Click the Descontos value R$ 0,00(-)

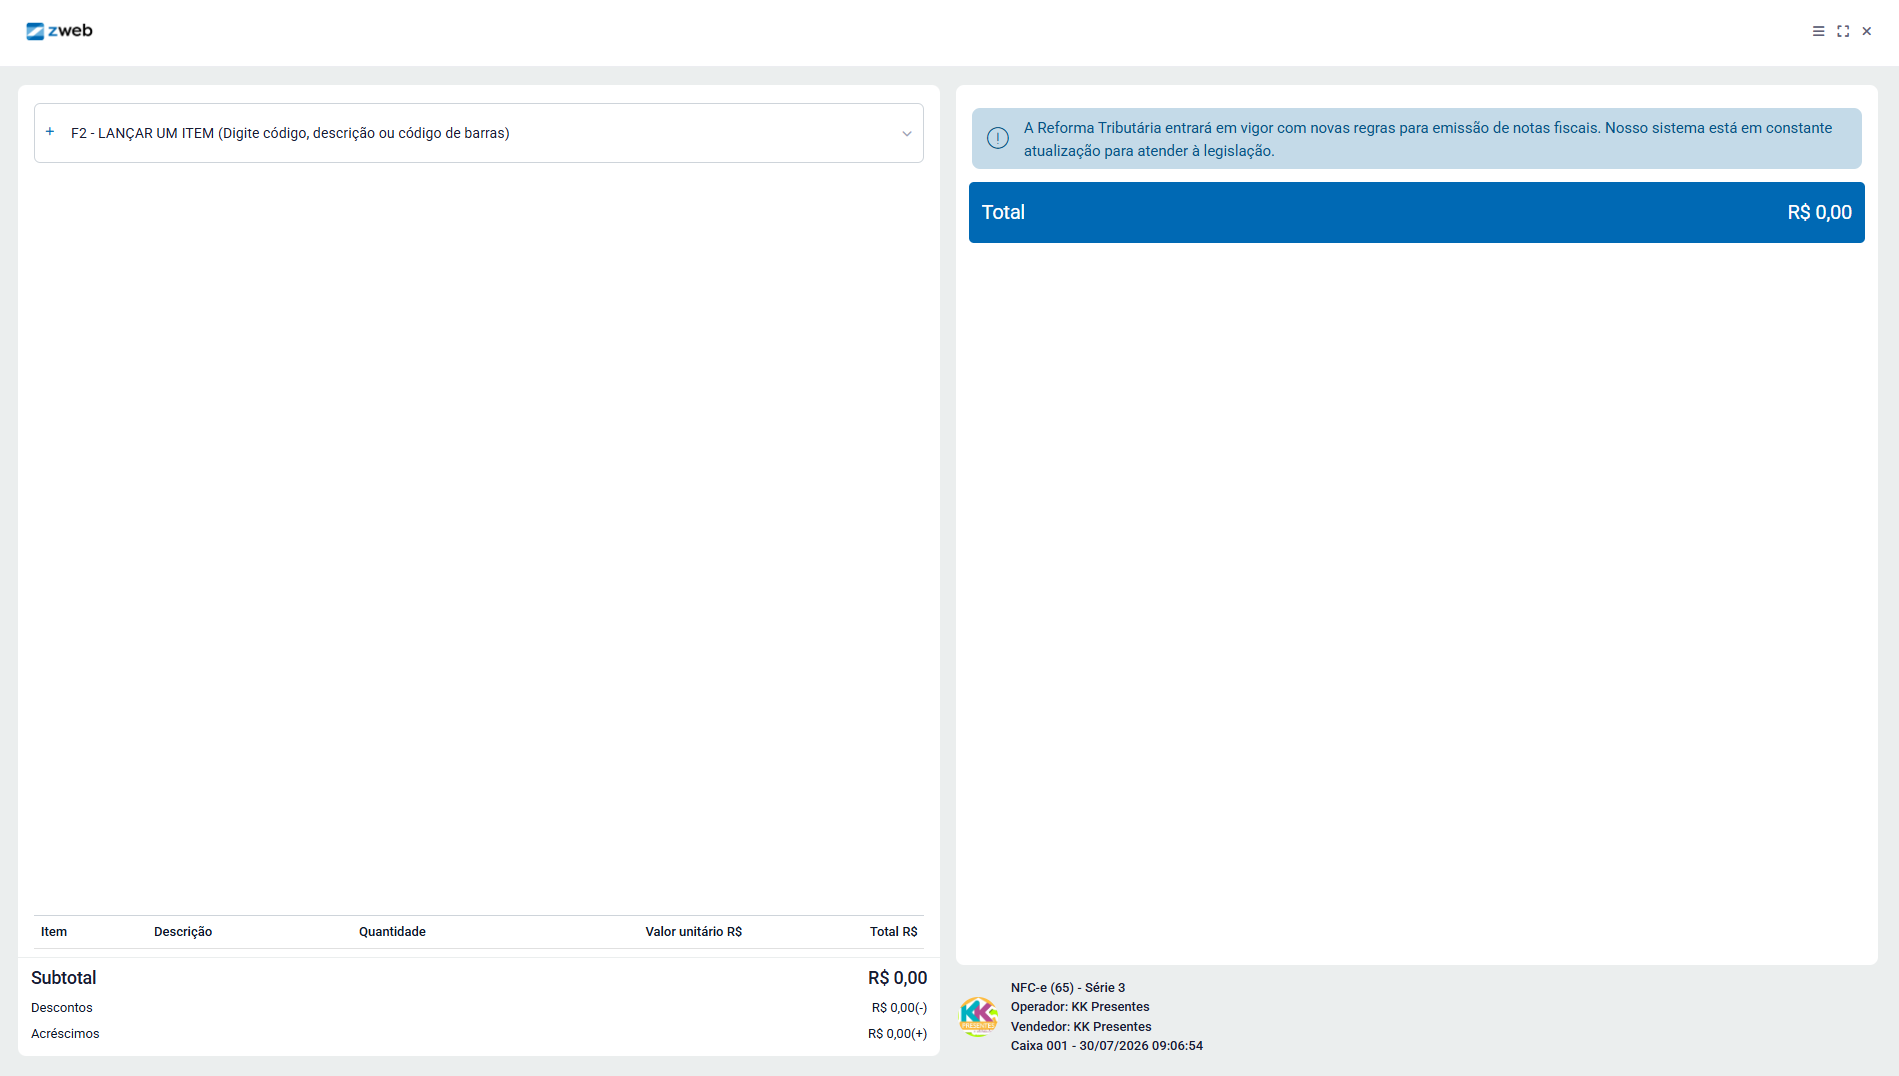pyautogui.click(x=899, y=1008)
